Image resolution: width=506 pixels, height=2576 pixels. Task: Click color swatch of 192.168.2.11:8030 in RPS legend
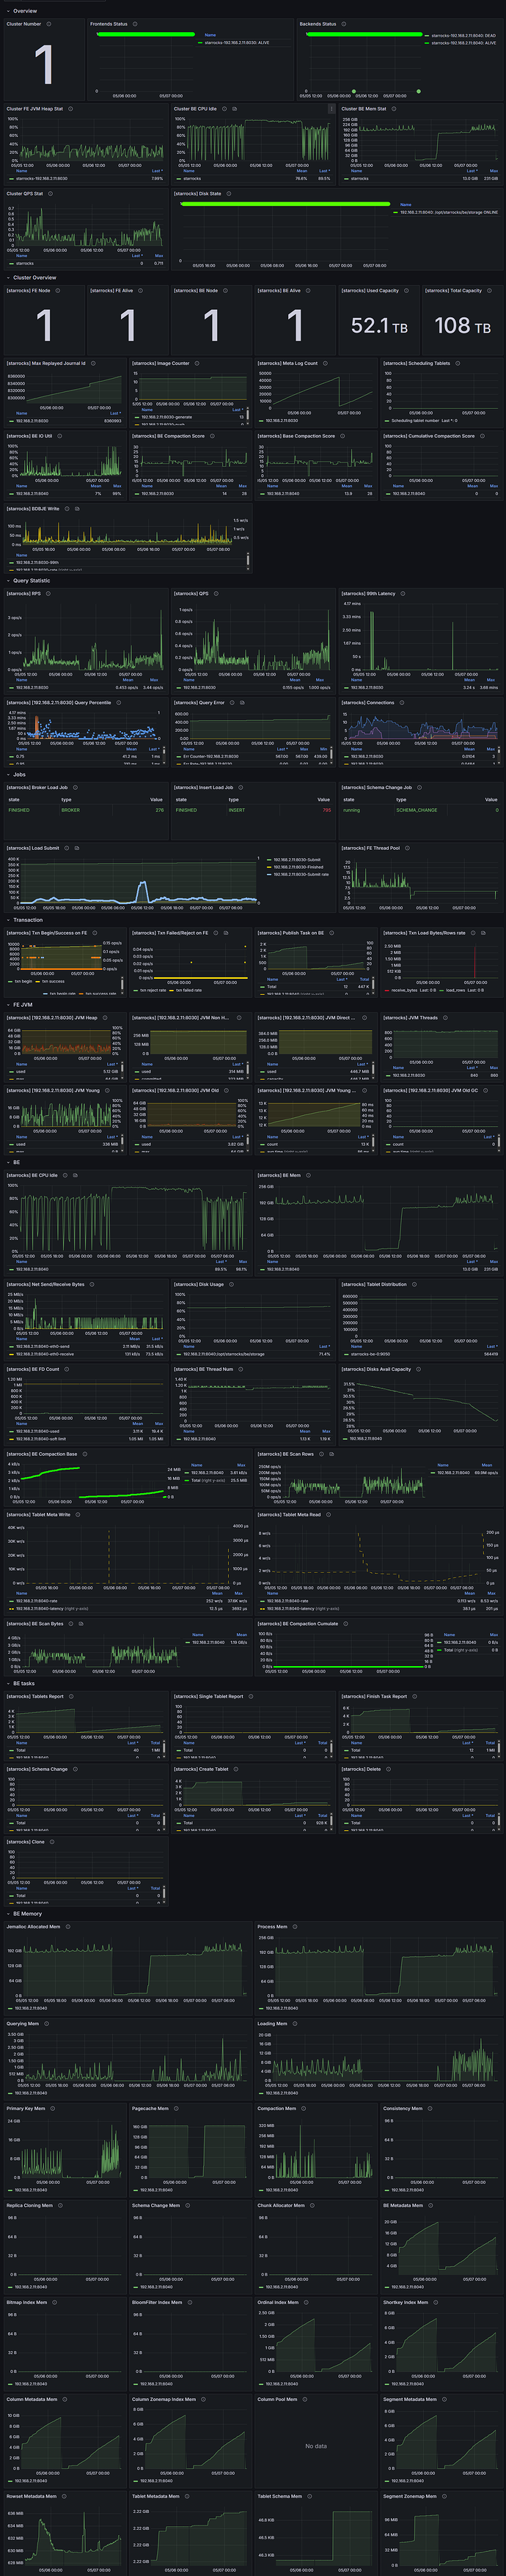point(10,687)
